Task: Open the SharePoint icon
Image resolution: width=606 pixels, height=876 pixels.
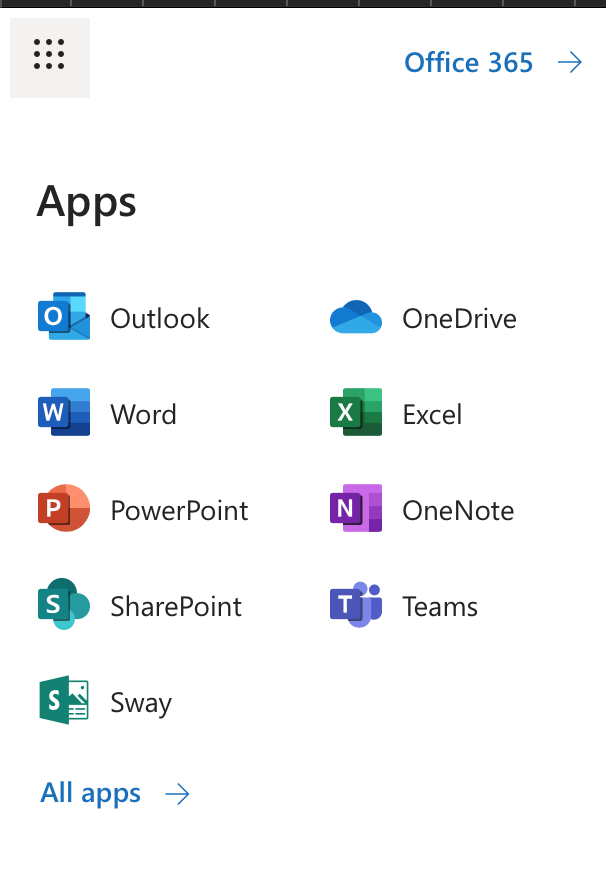Action: pyautogui.click(x=64, y=604)
